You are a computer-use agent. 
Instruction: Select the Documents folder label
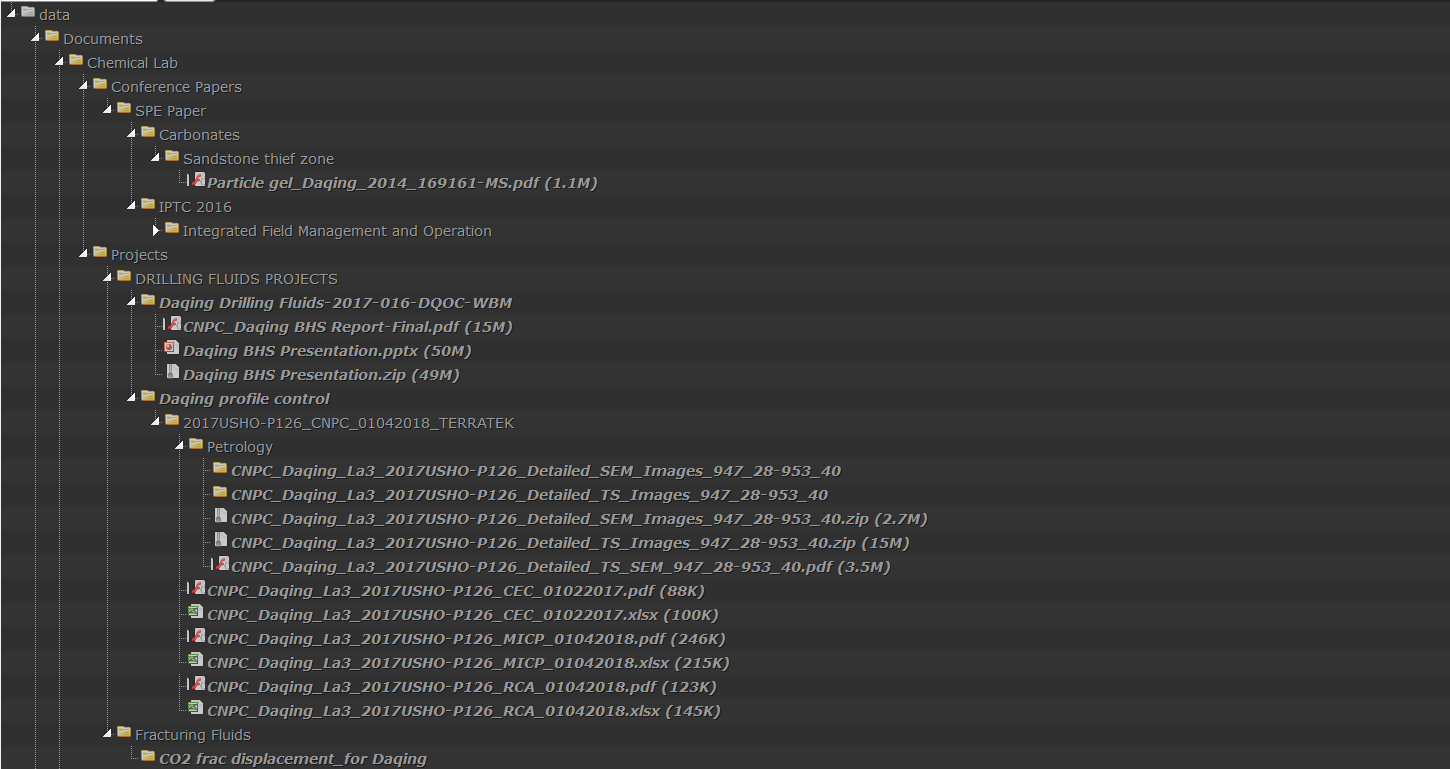103,39
